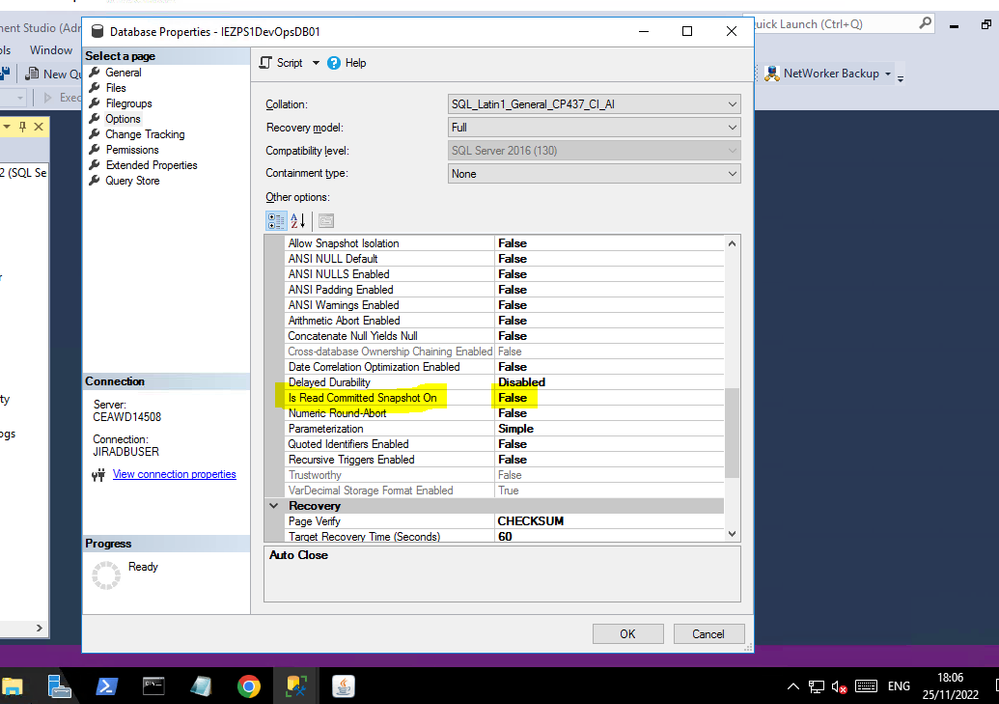999x704 pixels.
Task: Open the Script dropdown arrow
Action: pos(315,63)
